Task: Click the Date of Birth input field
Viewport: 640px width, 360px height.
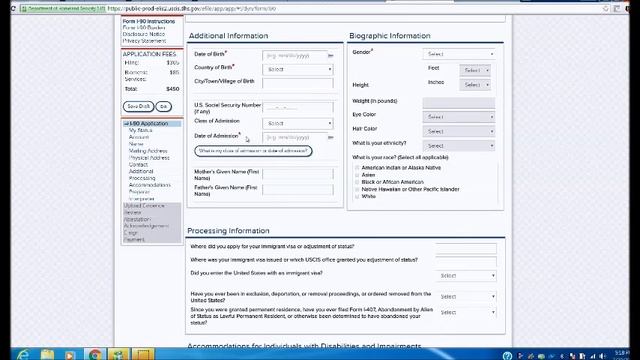Action: (295, 56)
